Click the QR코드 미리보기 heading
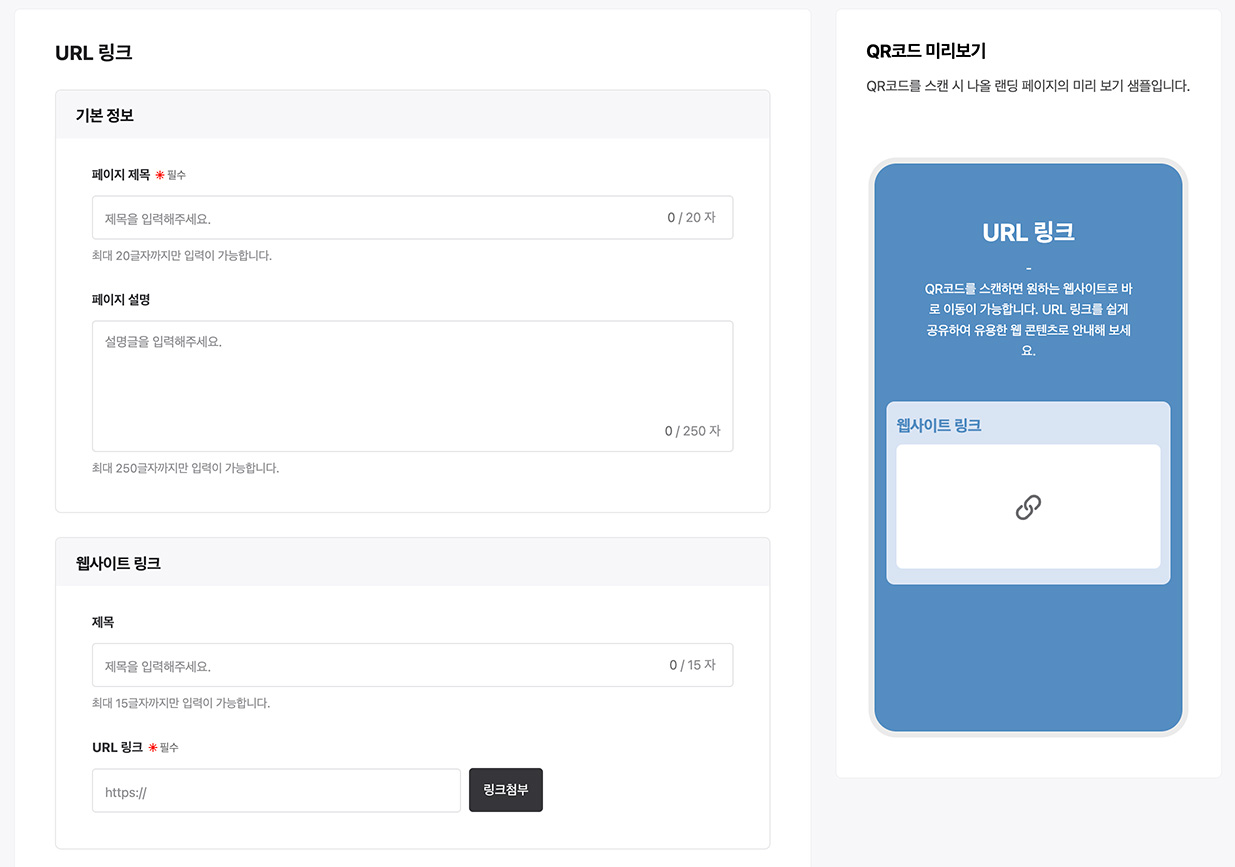1235x867 pixels. click(926, 51)
